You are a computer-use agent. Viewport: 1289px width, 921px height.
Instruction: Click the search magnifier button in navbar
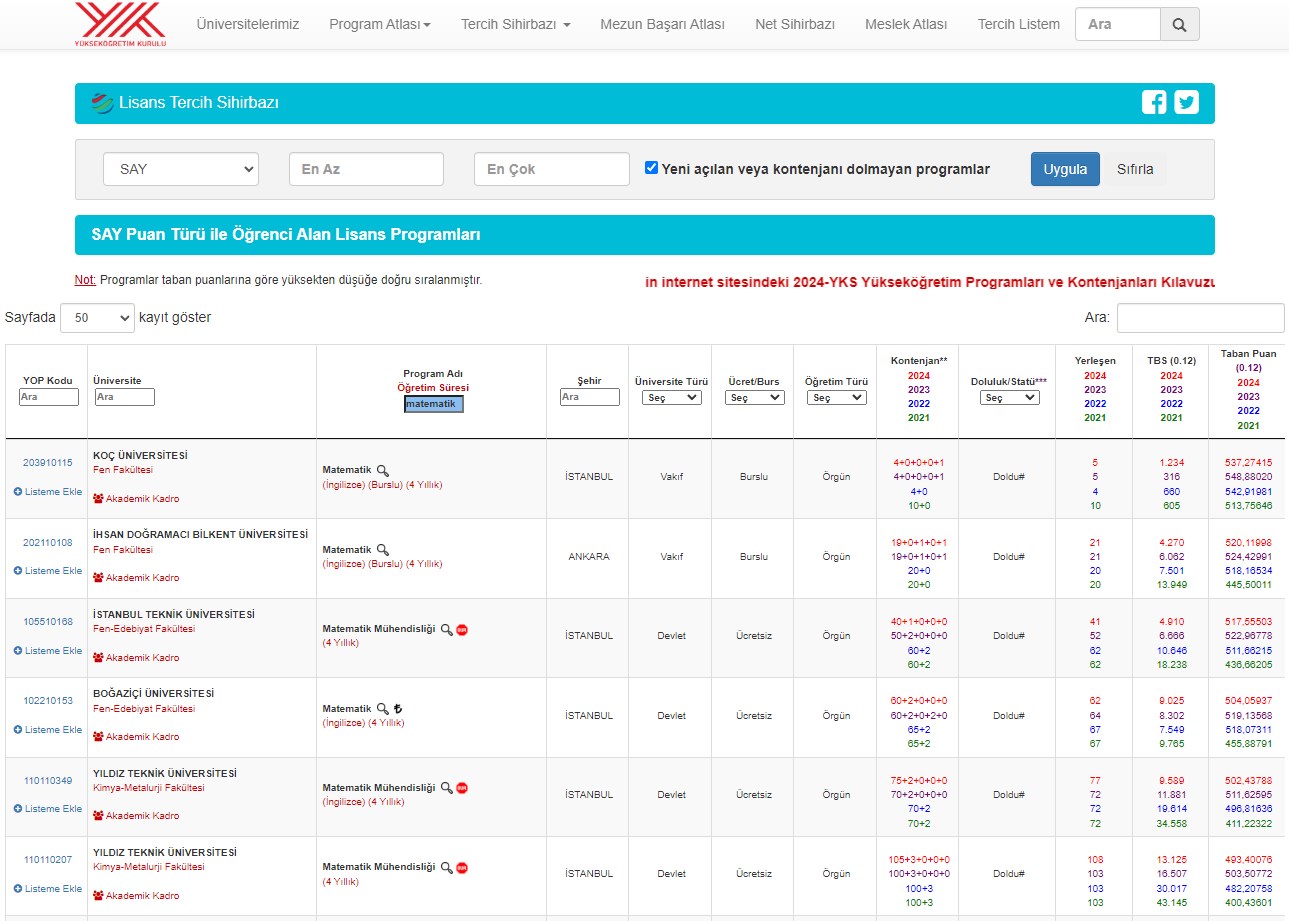(1180, 24)
